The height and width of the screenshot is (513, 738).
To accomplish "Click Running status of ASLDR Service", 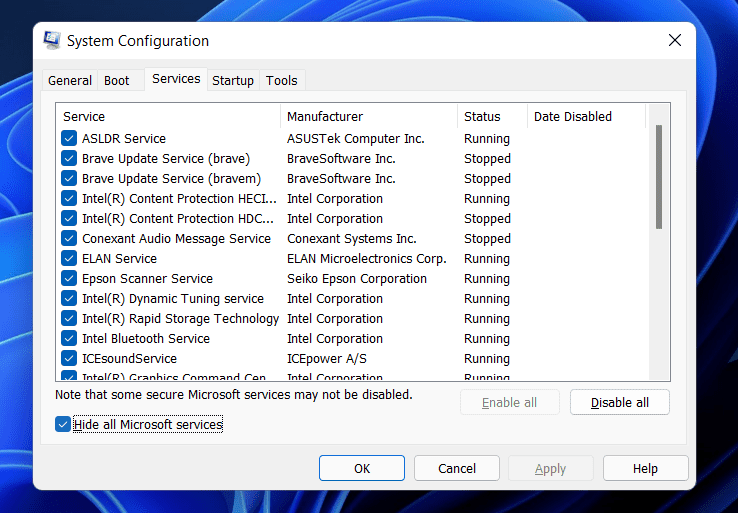I will pyautogui.click(x=487, y=138).
